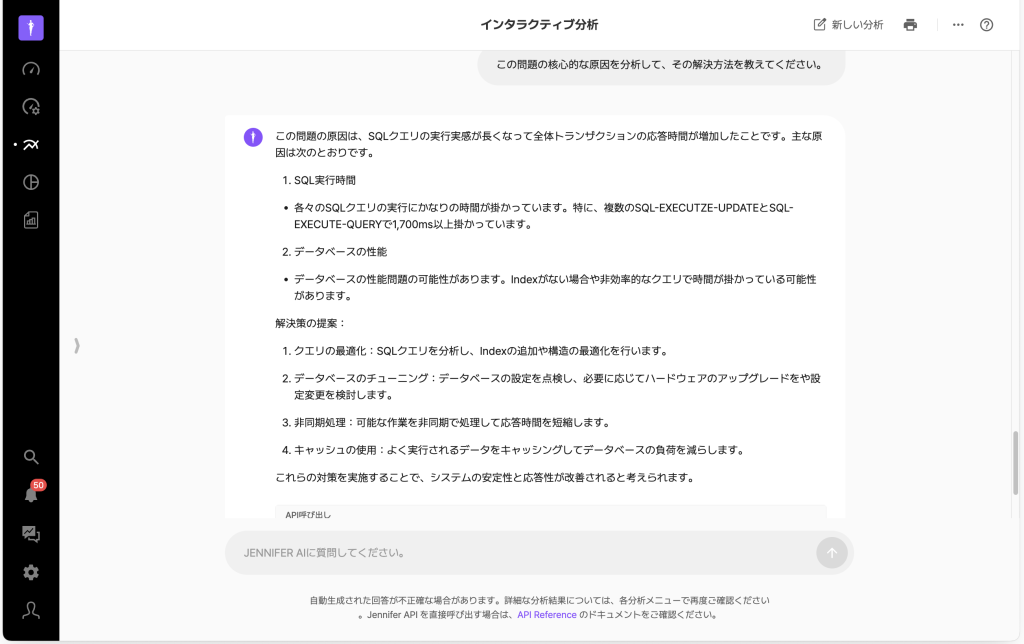Click the search magnifier icon in sidebar
The image size is (1024, 644).
(31, 457)
